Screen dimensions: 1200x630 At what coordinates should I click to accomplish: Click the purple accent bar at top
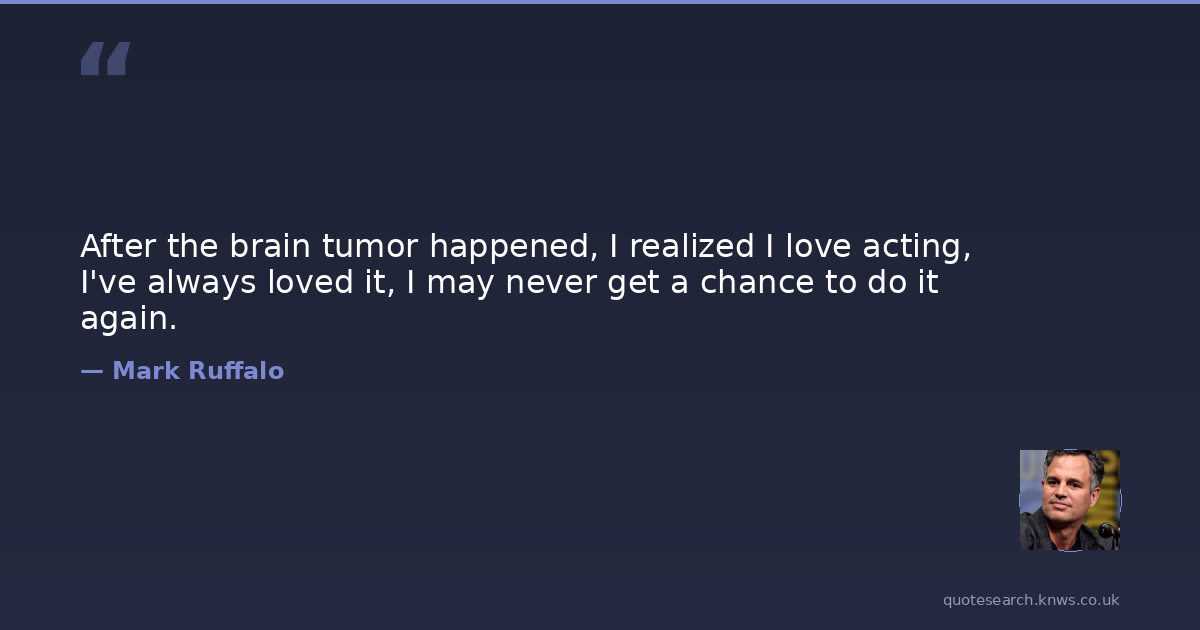click(600, 2)
